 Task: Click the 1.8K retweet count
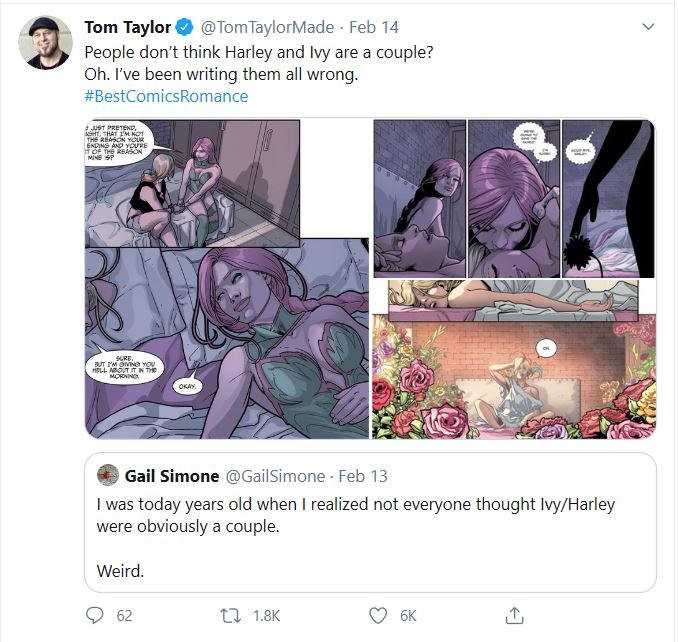(266, 616)
